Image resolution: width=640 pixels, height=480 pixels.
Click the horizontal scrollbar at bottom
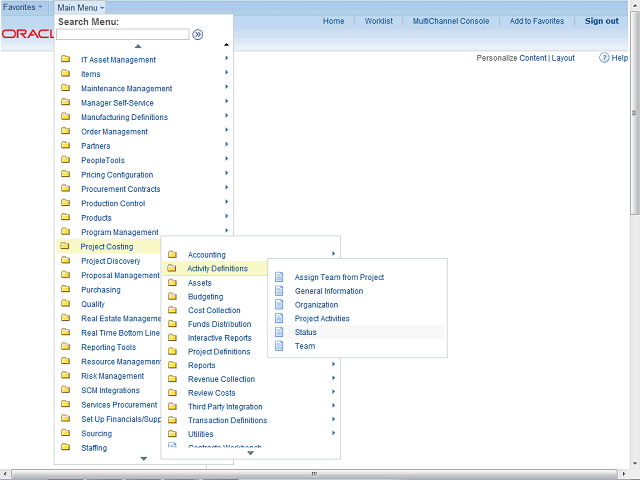click(314, 473)
